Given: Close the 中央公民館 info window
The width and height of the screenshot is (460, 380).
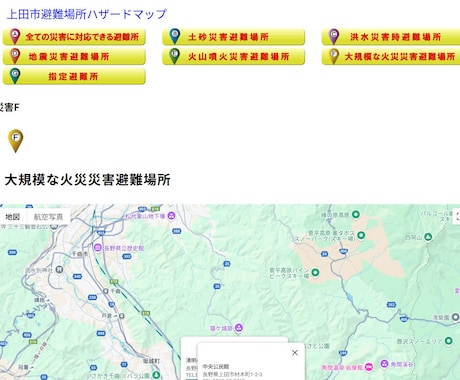Looking at the screenshot, I should 295,353.
